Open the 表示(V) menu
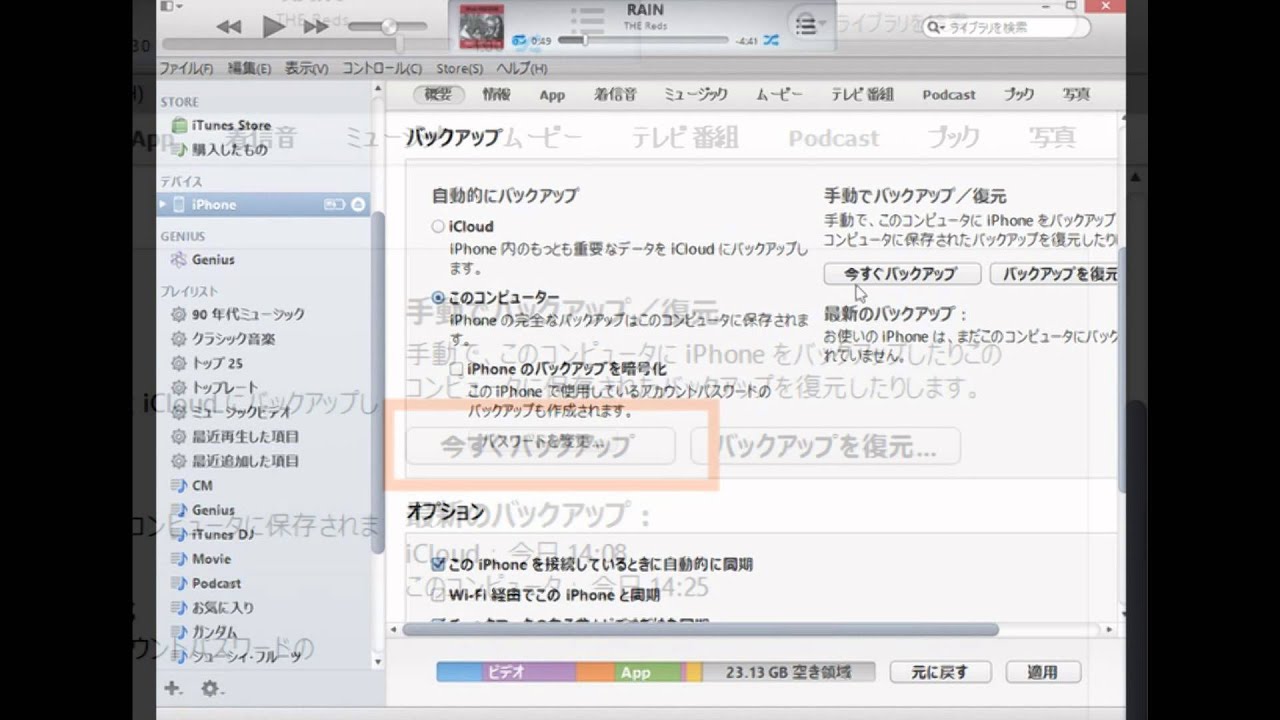This screenshot has width=1280, height=720. [x=306, y=69]
